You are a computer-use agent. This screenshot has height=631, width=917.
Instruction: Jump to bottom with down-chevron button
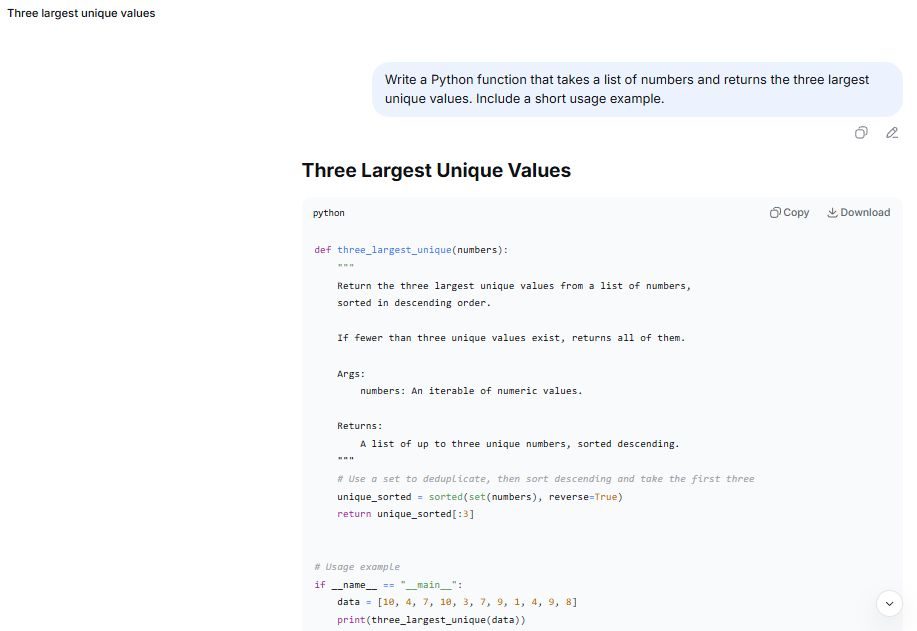[889, 604]
